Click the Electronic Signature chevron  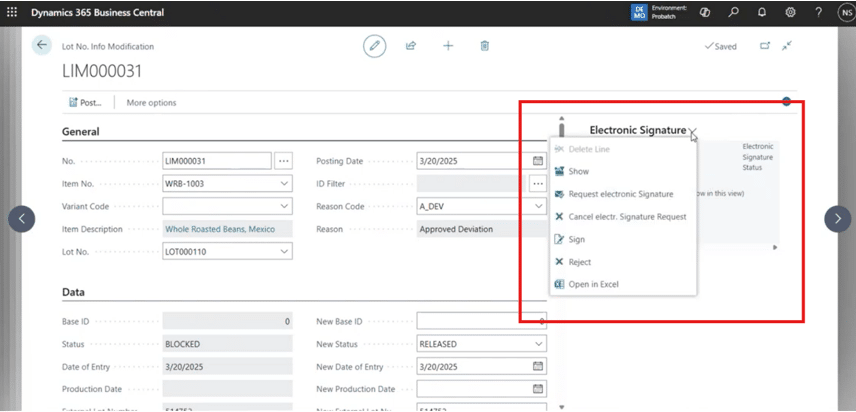pyautogui.click(x=693, y=131)
